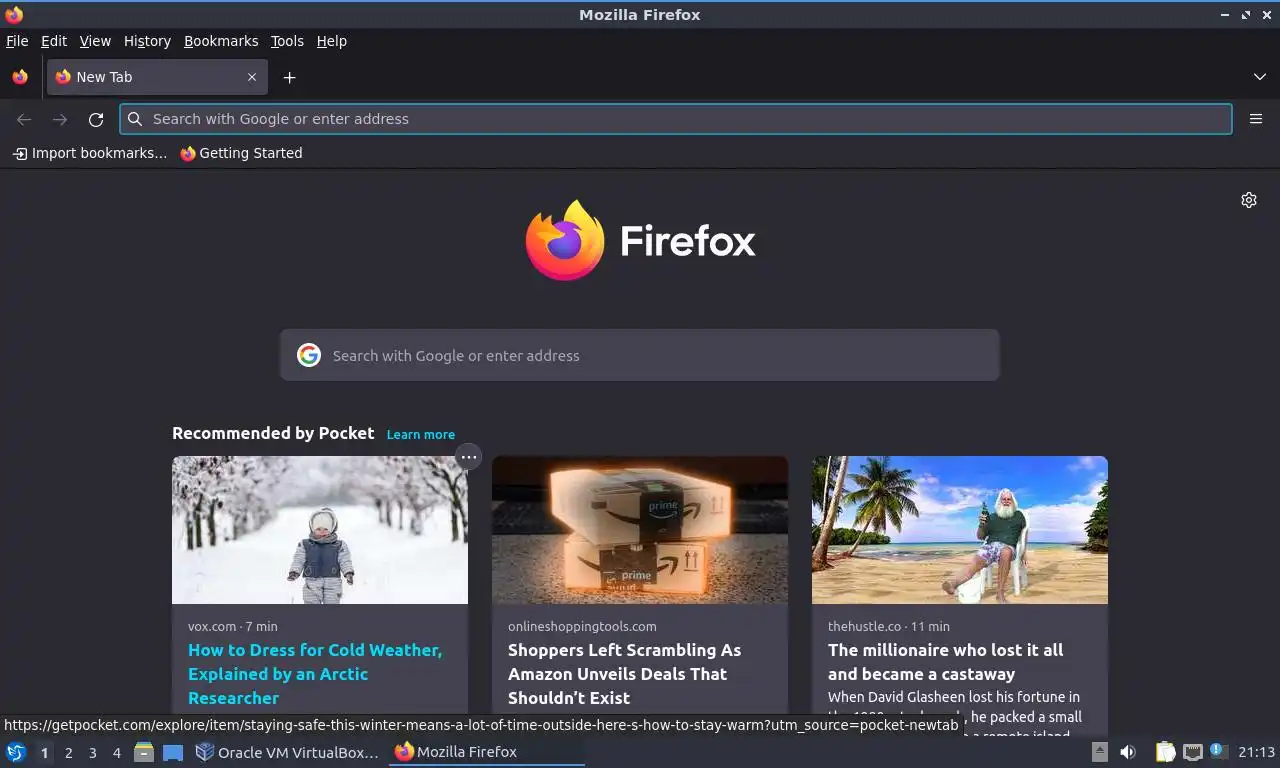The width and height of the screenshot is (1280, 768).
Task: Open Shoppers Left Scrambling Amazon article
Action: point(625,674)
